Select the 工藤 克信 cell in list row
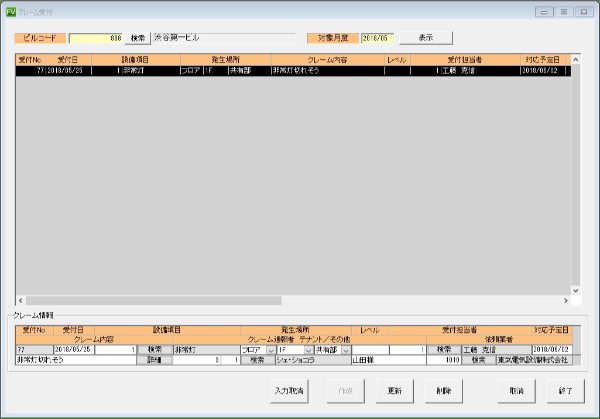 480,71
